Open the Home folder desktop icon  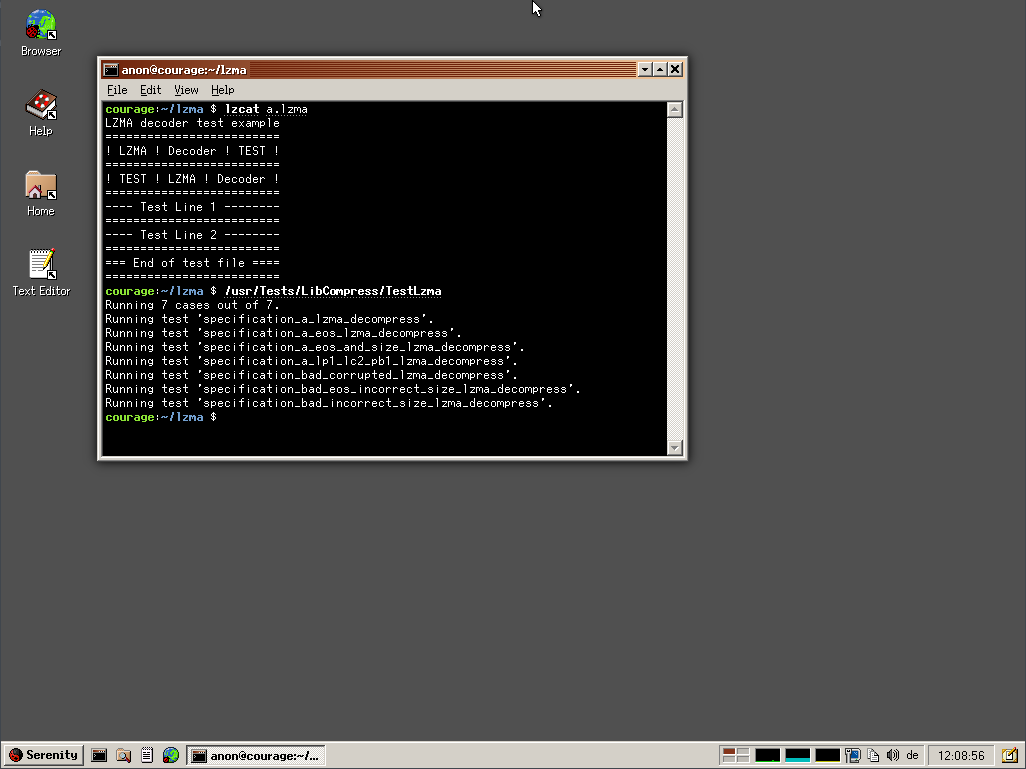tap(41, 193)
